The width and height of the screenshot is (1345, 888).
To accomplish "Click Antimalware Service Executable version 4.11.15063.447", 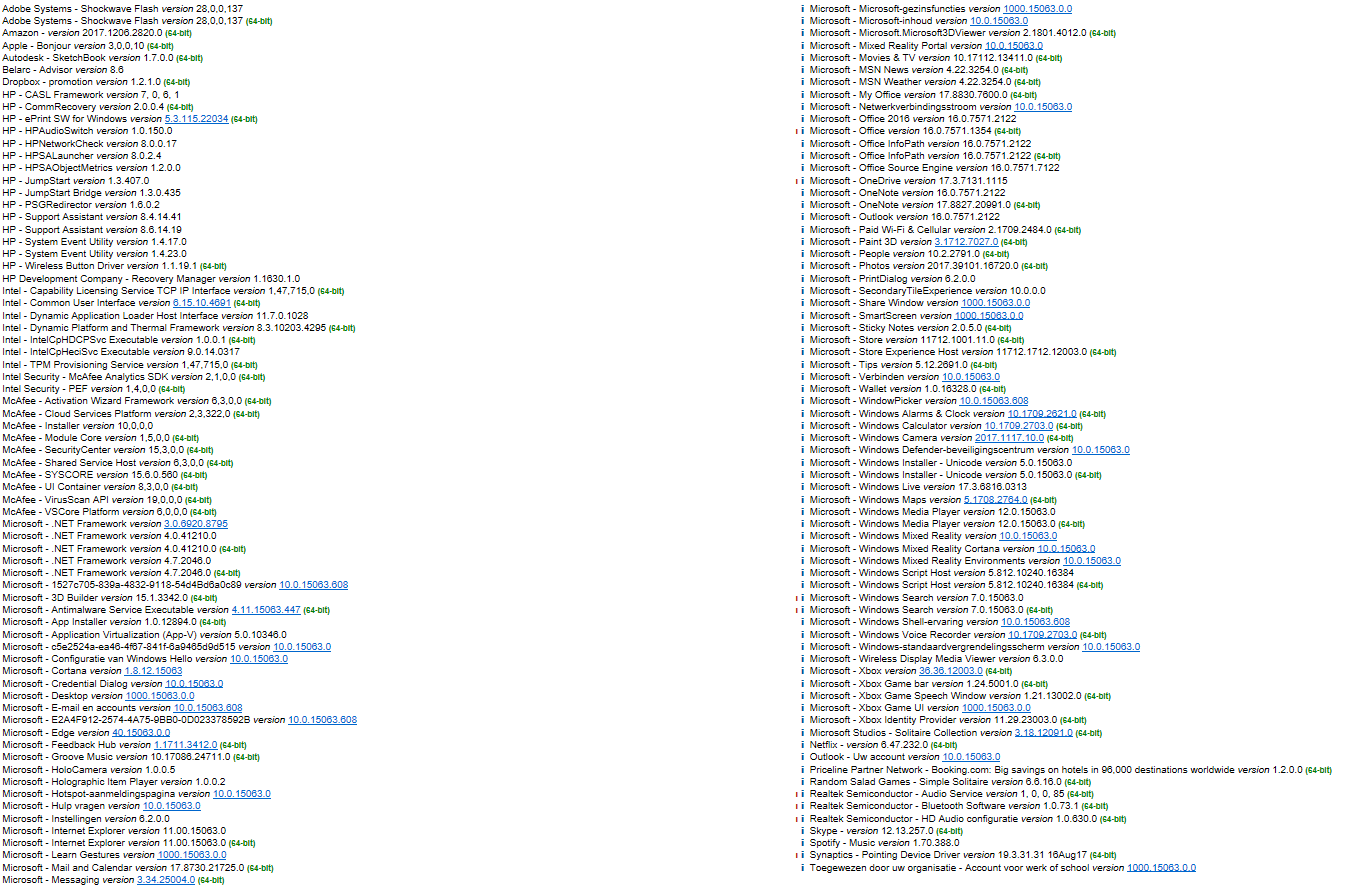I will pyautogui.click(x=266, y=610).
